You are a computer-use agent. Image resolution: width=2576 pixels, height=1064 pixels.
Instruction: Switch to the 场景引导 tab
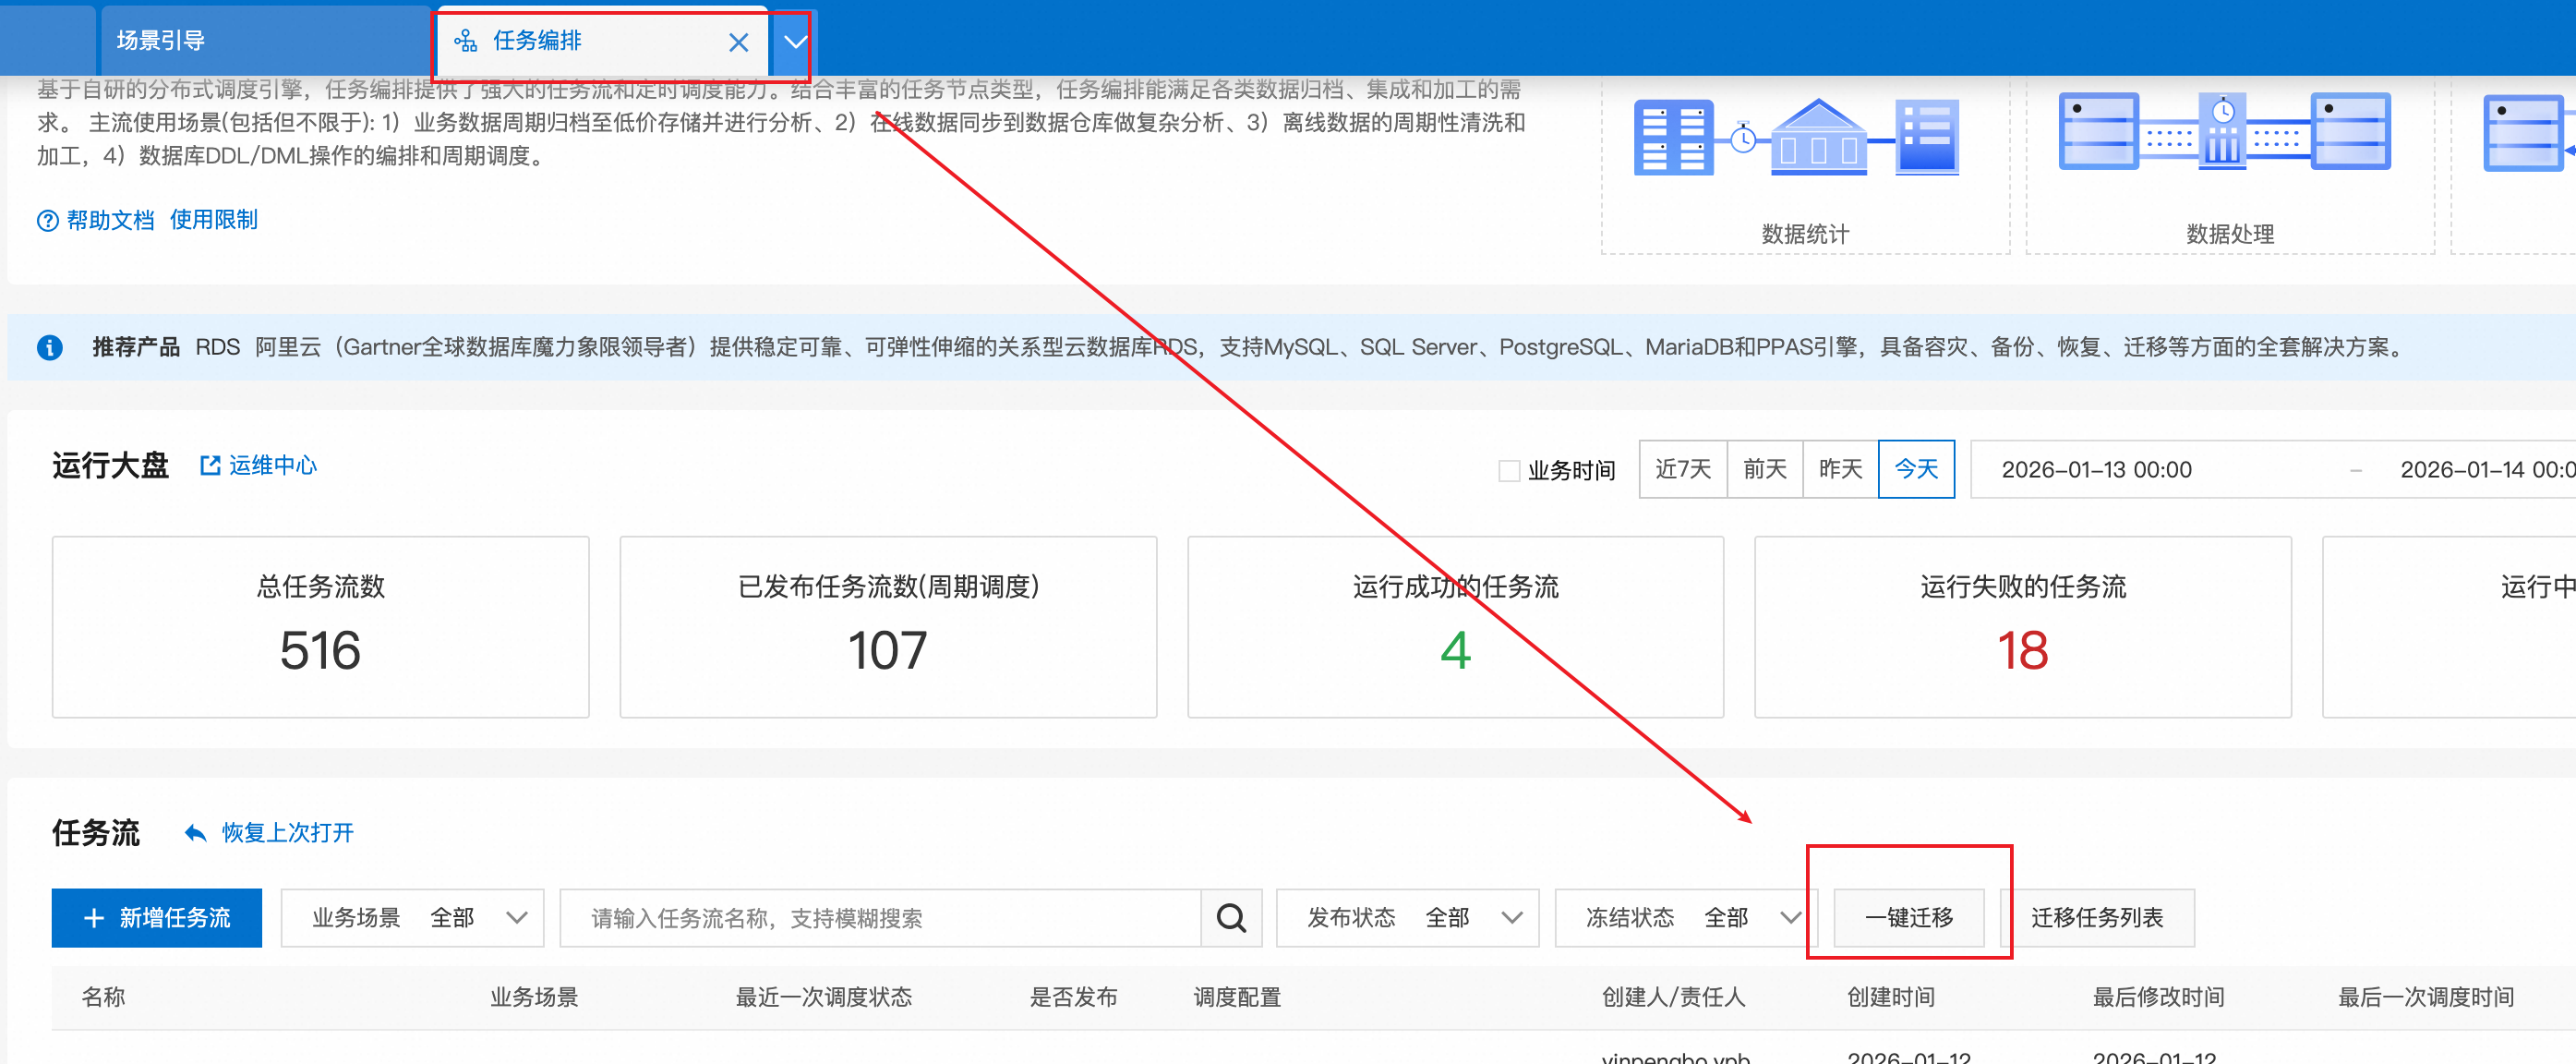click(161, 39)
